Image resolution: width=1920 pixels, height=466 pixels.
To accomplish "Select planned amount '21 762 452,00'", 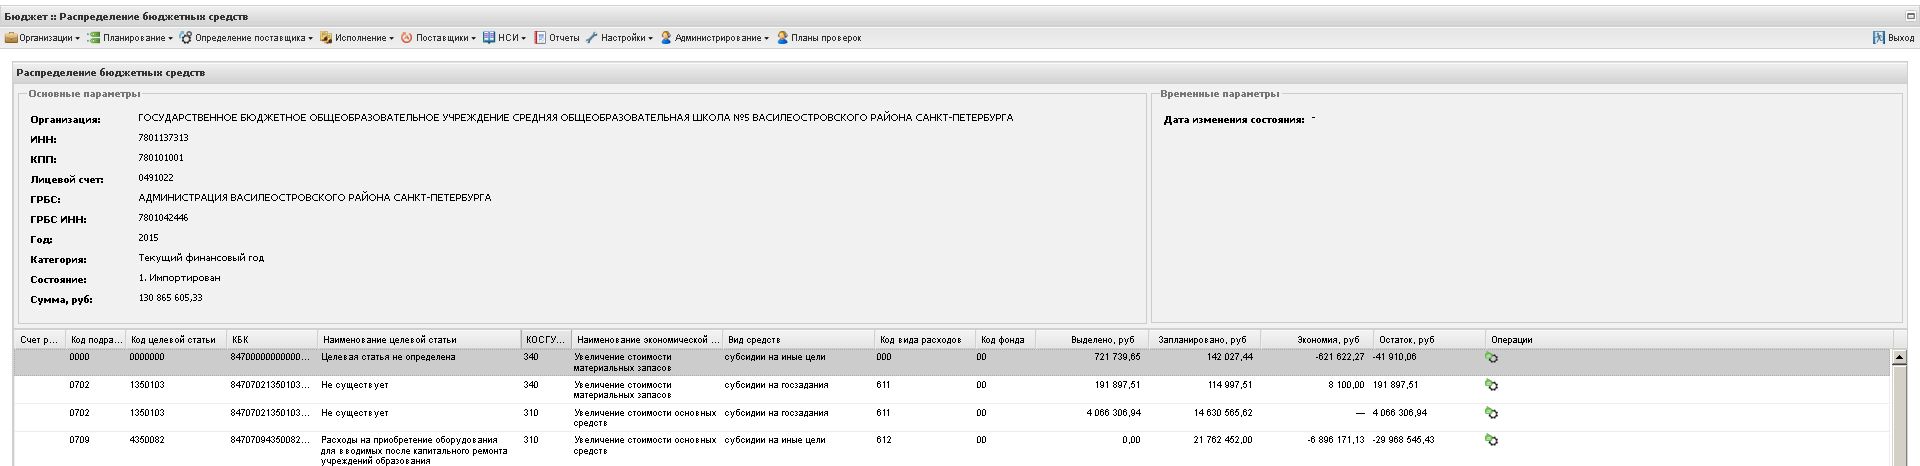I will (x=1223, y=440).
